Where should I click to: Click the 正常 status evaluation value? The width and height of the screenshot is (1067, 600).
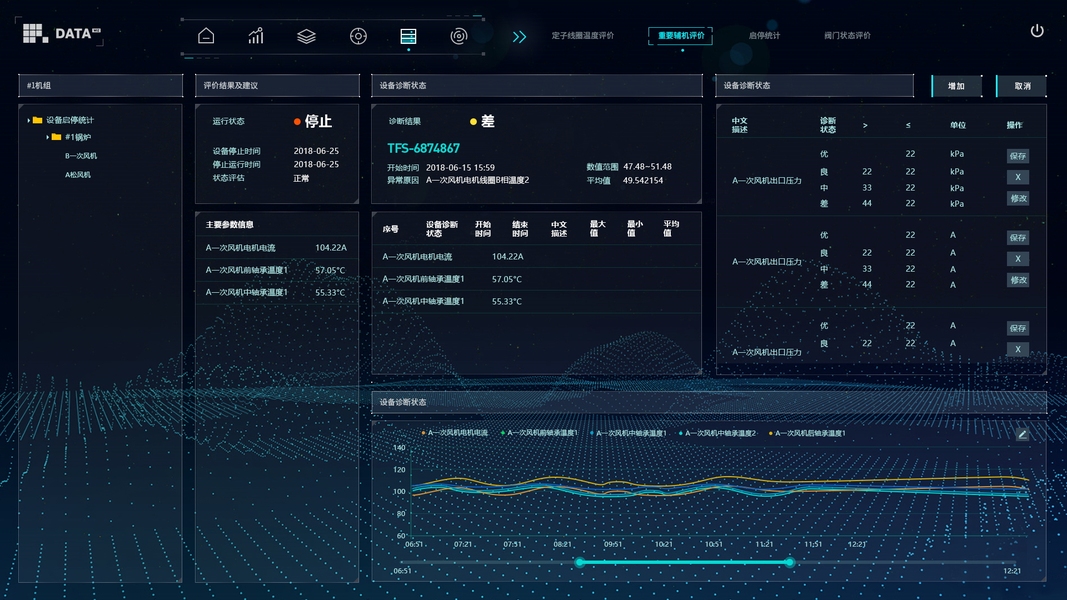point(301,178)
